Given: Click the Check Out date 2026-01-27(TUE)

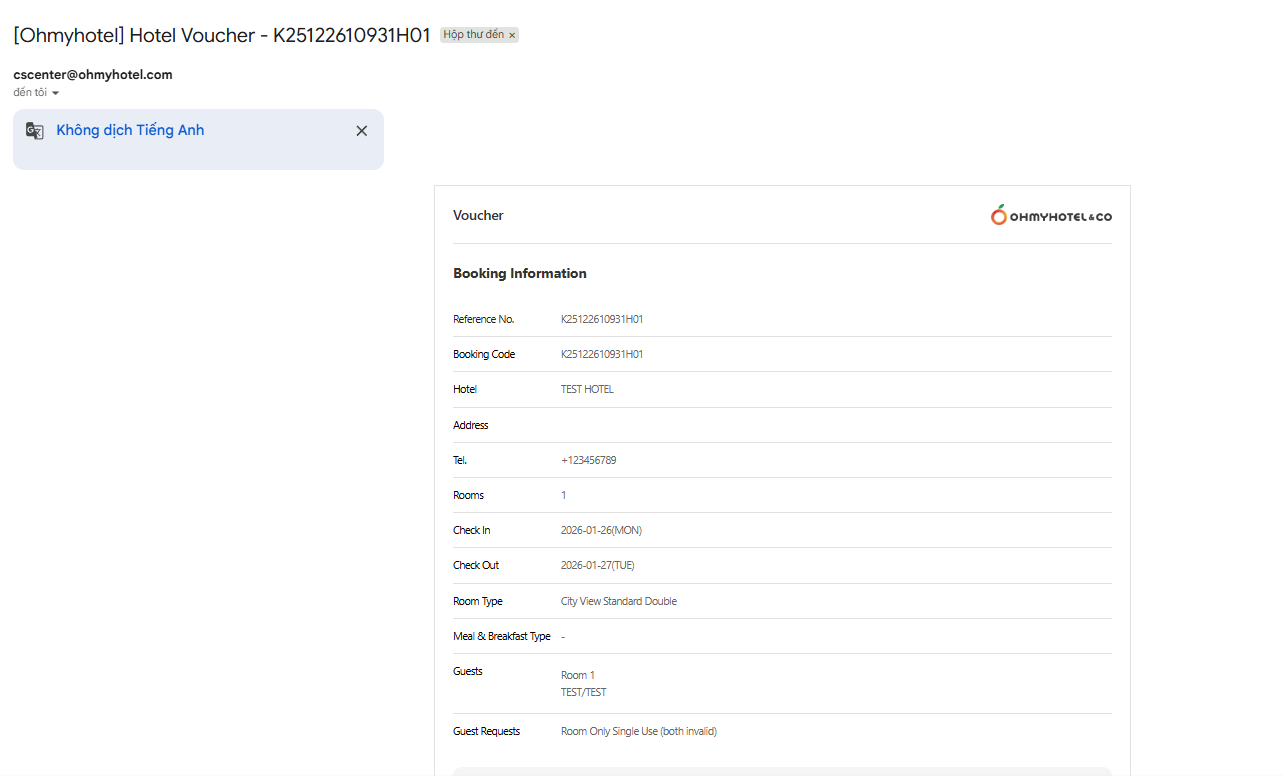Looking at the screenshot, I should pos(597,565).
